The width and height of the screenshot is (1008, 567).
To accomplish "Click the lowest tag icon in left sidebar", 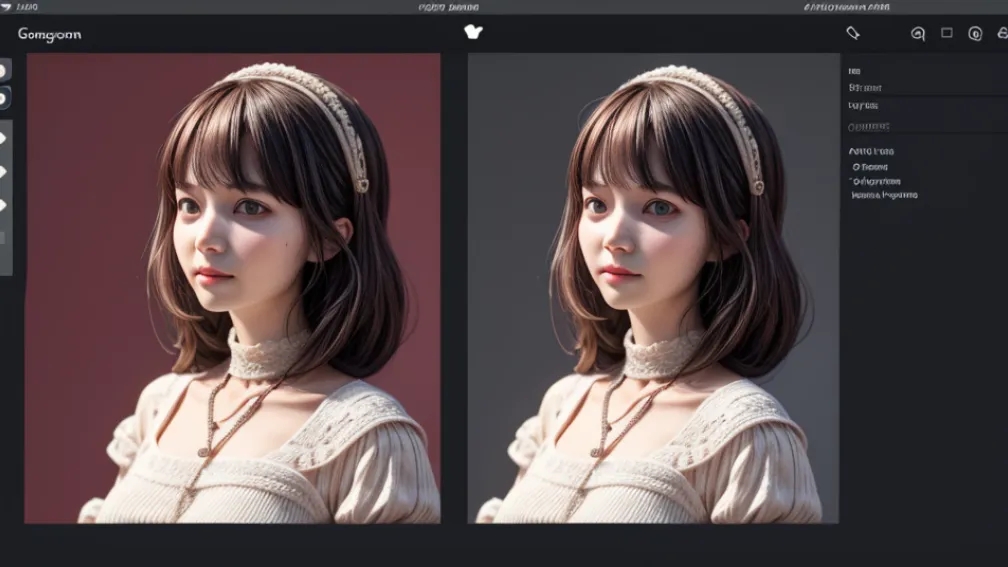I will point(3,205).
